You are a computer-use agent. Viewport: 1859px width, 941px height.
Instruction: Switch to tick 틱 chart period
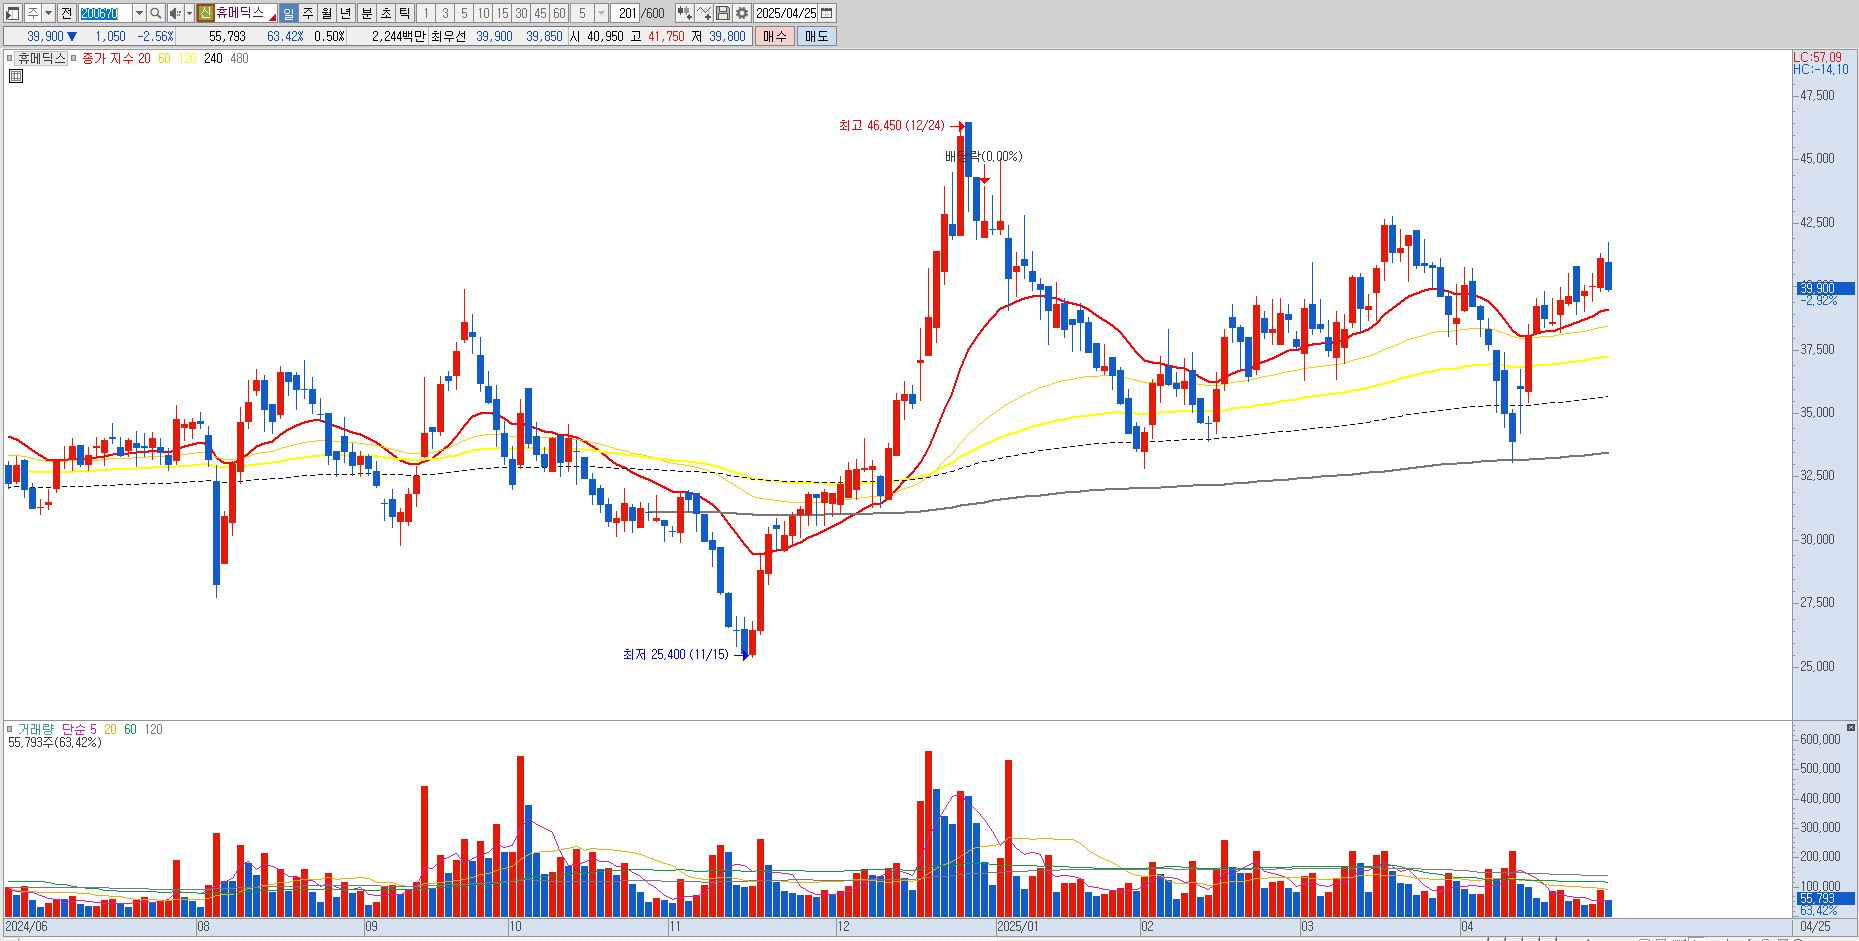404,13
